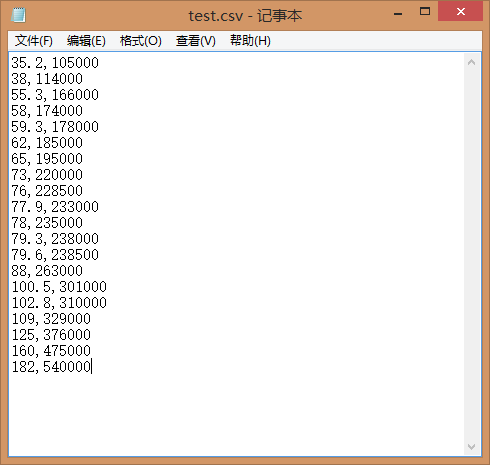
Task: Open the 编辑(E) menu
Action: [86, 41]
